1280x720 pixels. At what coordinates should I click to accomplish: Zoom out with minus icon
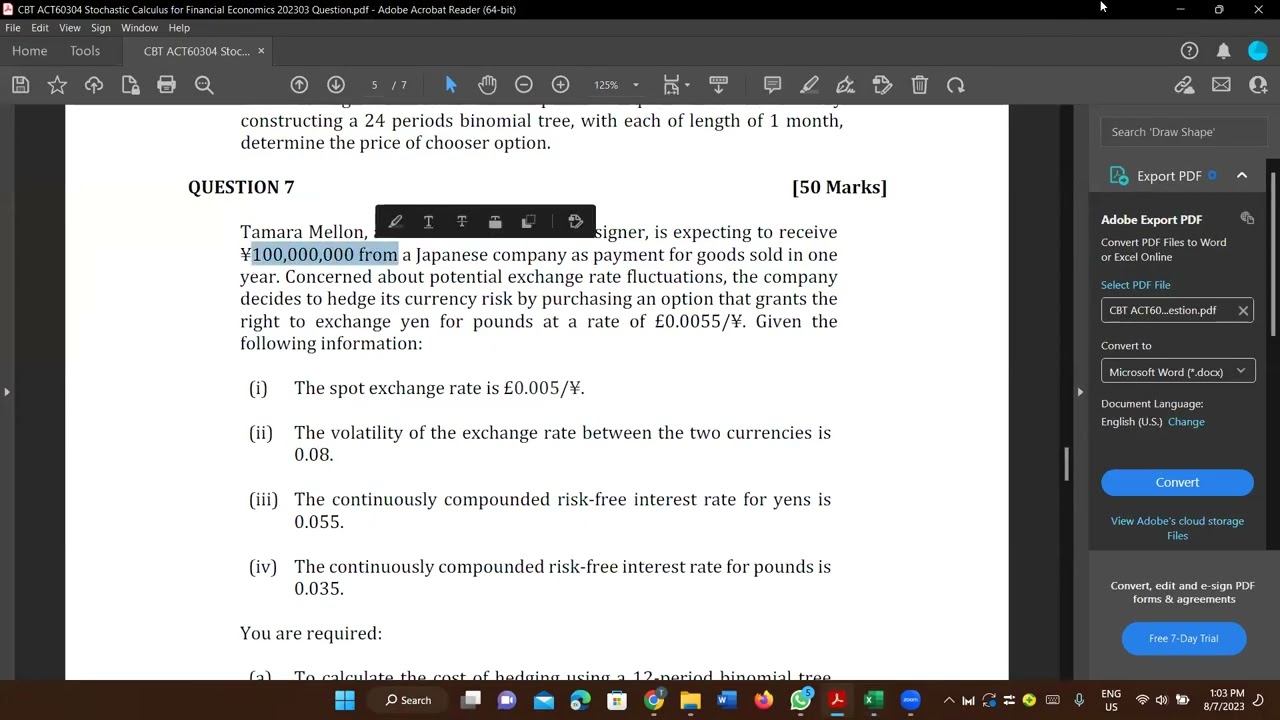click(x=523, y=85)
